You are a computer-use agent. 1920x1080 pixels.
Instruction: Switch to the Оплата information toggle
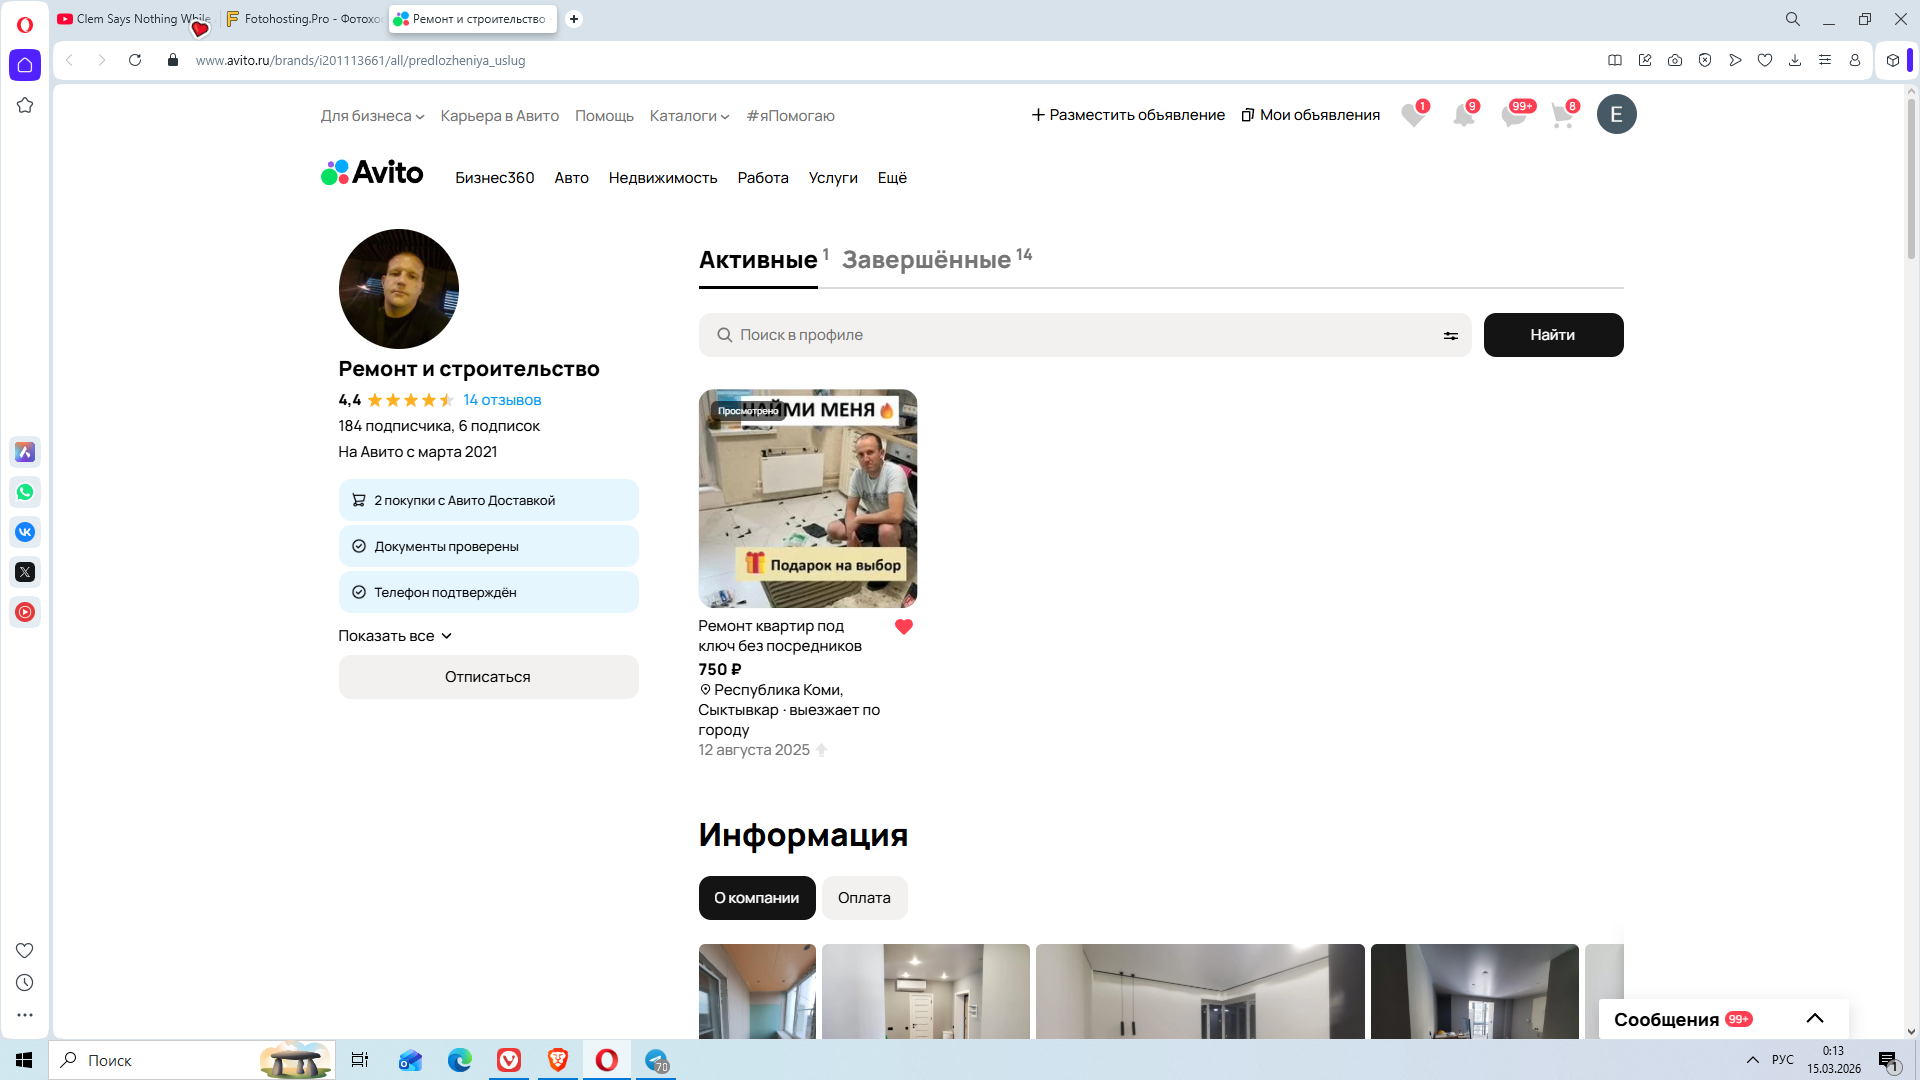tap(864, 898)
